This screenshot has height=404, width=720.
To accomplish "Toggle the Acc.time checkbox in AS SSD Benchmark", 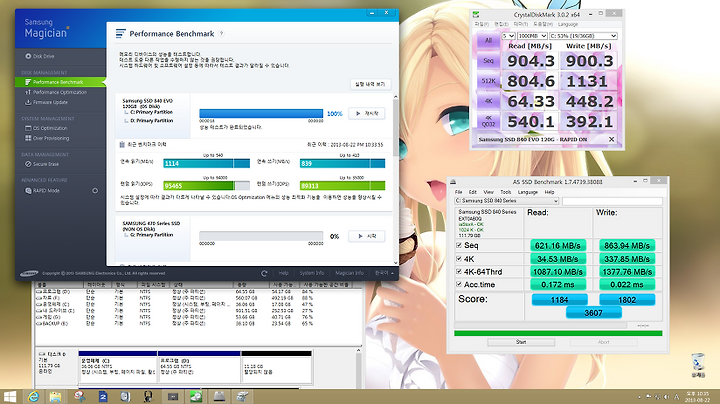I will (459, 284).
